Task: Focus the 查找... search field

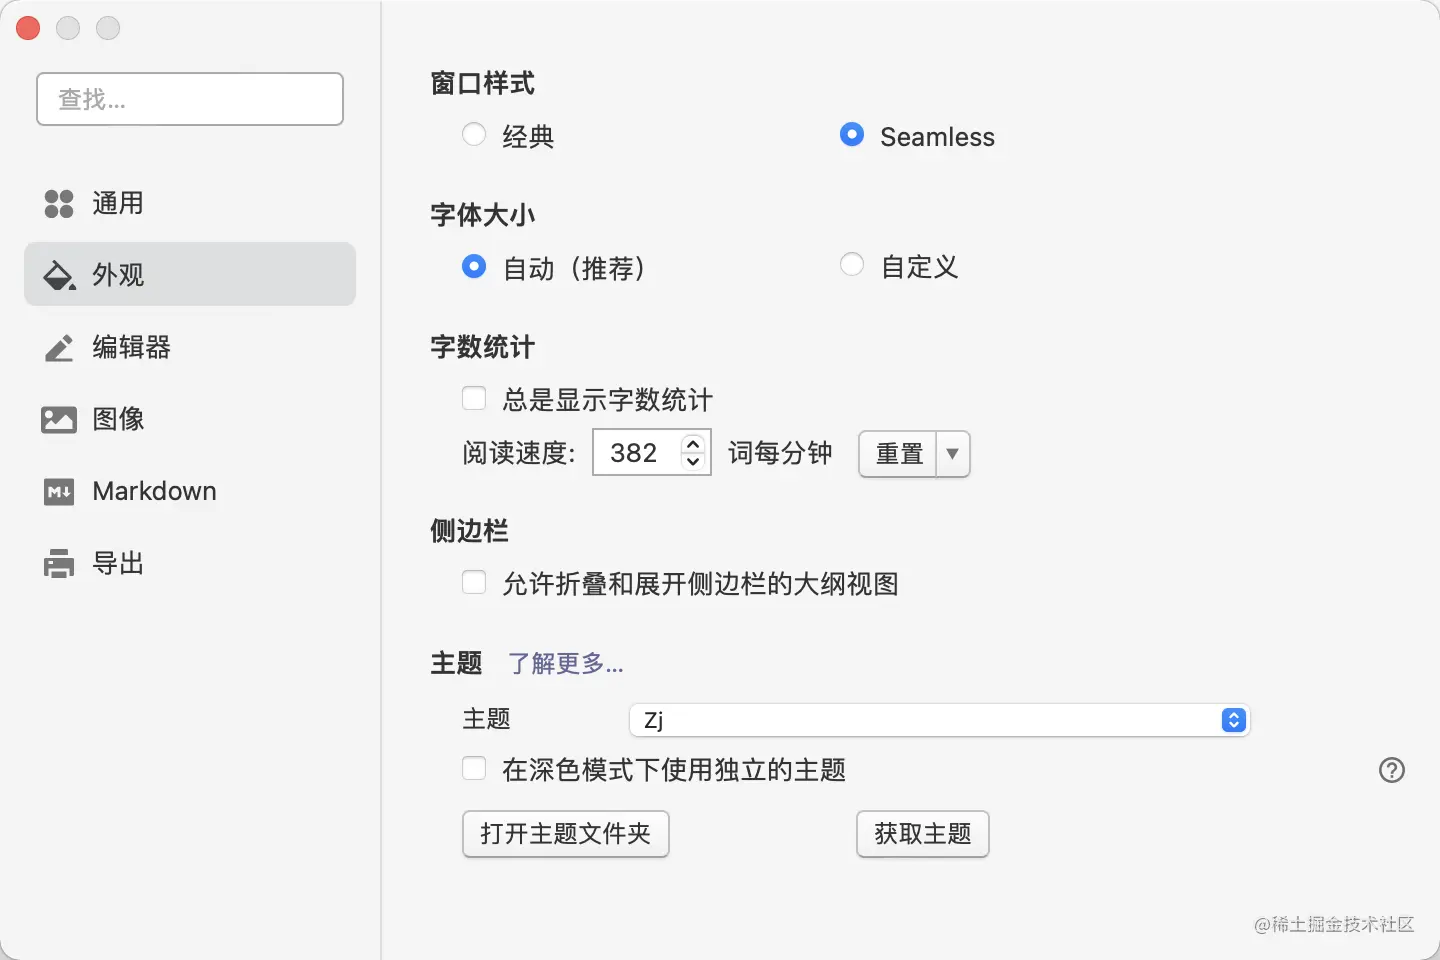Action: pyautogui.click(x=190, y=99)
